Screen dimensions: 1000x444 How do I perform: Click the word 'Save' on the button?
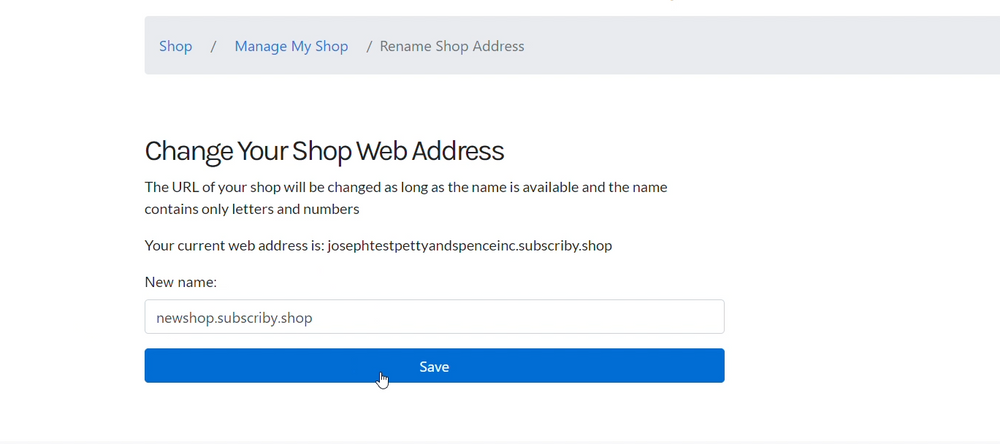(x=434, y=366)
